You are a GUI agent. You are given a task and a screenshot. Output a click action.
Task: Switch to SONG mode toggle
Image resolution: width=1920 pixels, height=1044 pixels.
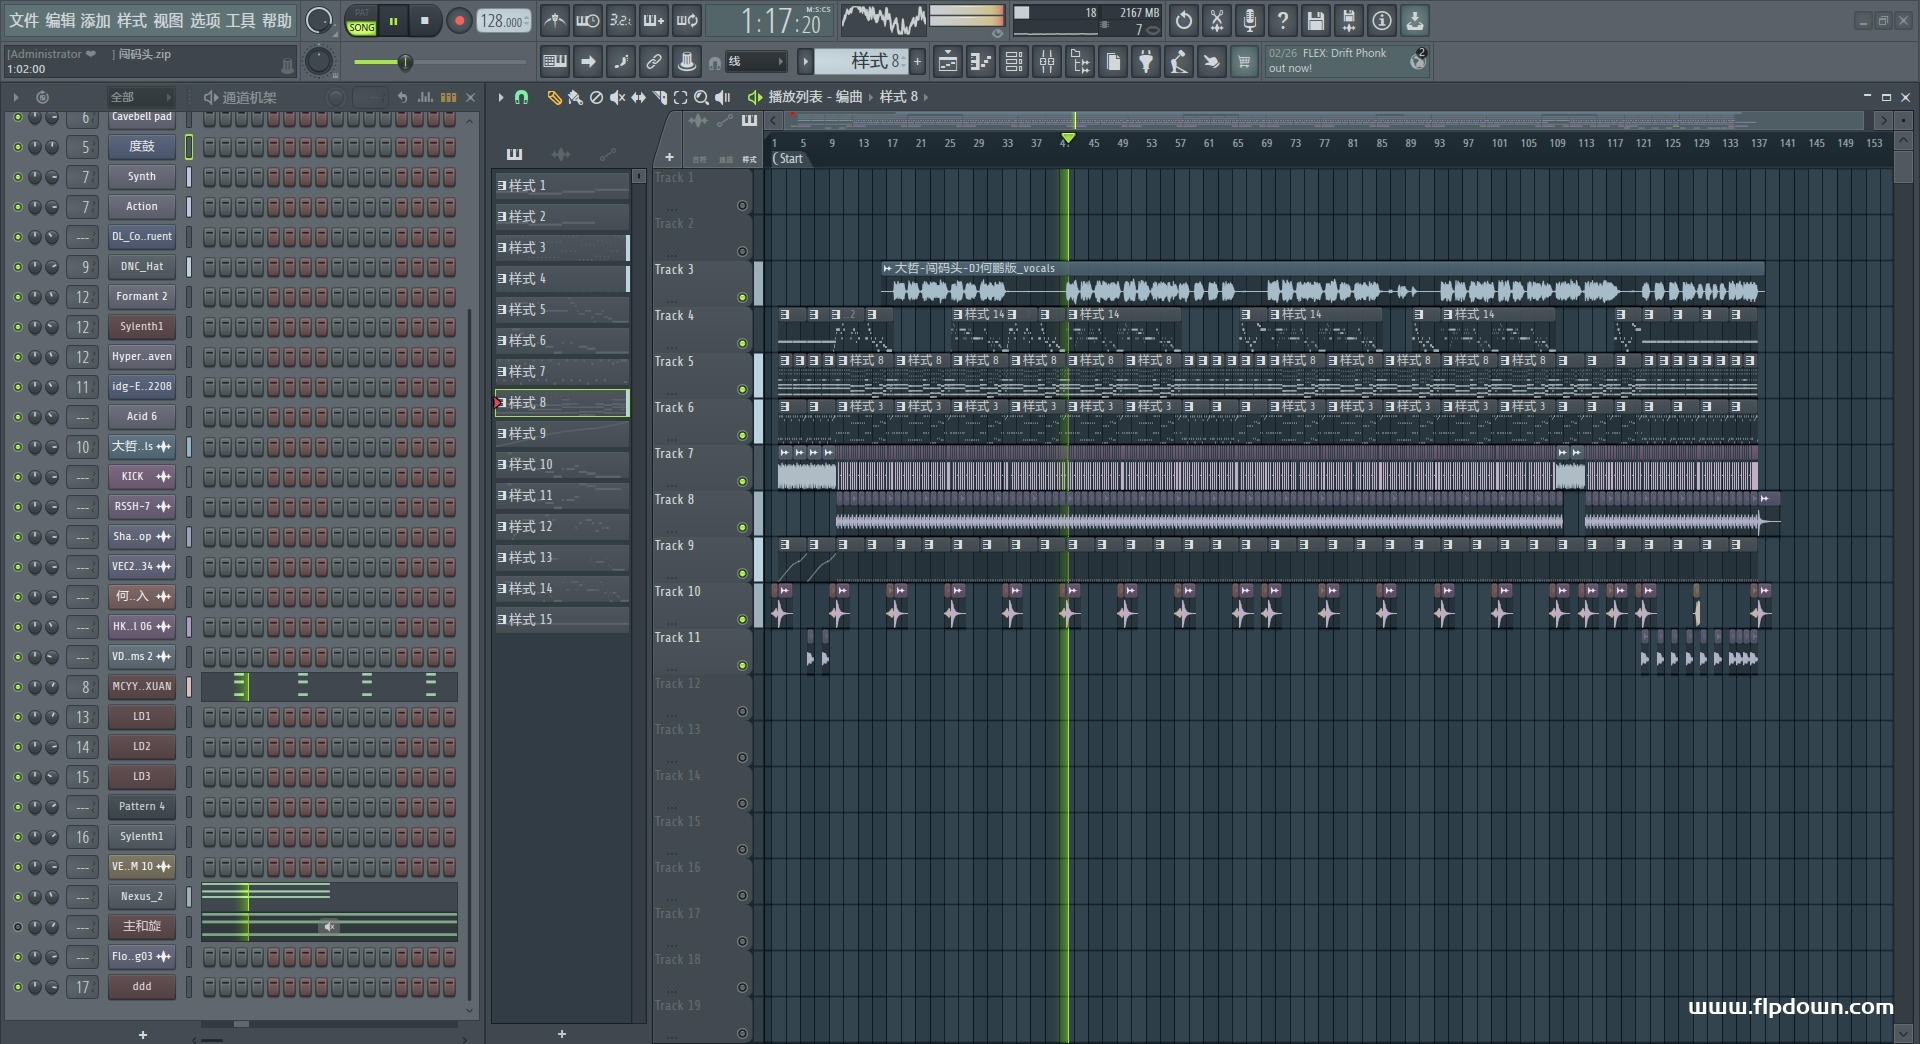click(x=361, y=27)
